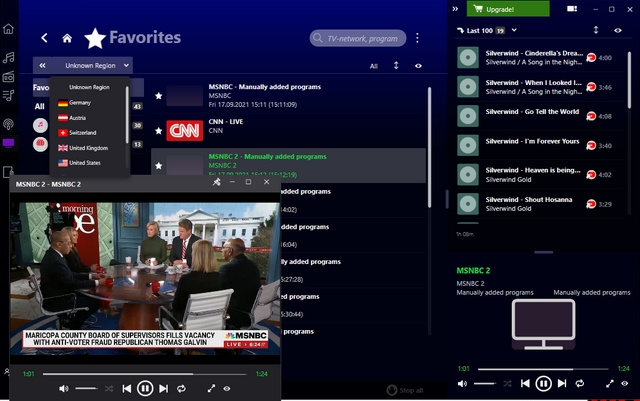
Task: Go back with the left arrow next to Favorites
Action: (x=44, y=38)
